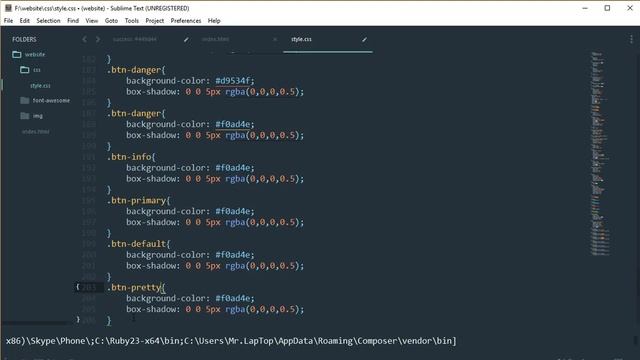Open the Help menu

pyautogui.click(x=214, y=21)
